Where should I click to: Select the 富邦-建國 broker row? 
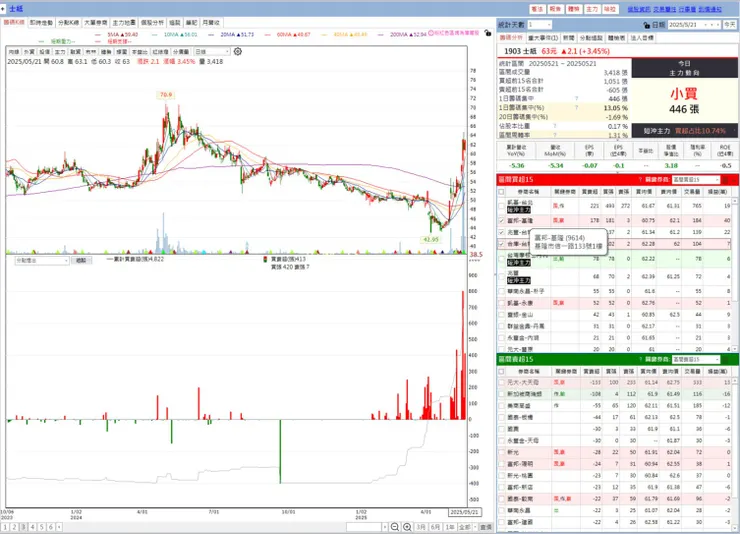(614, 522)
